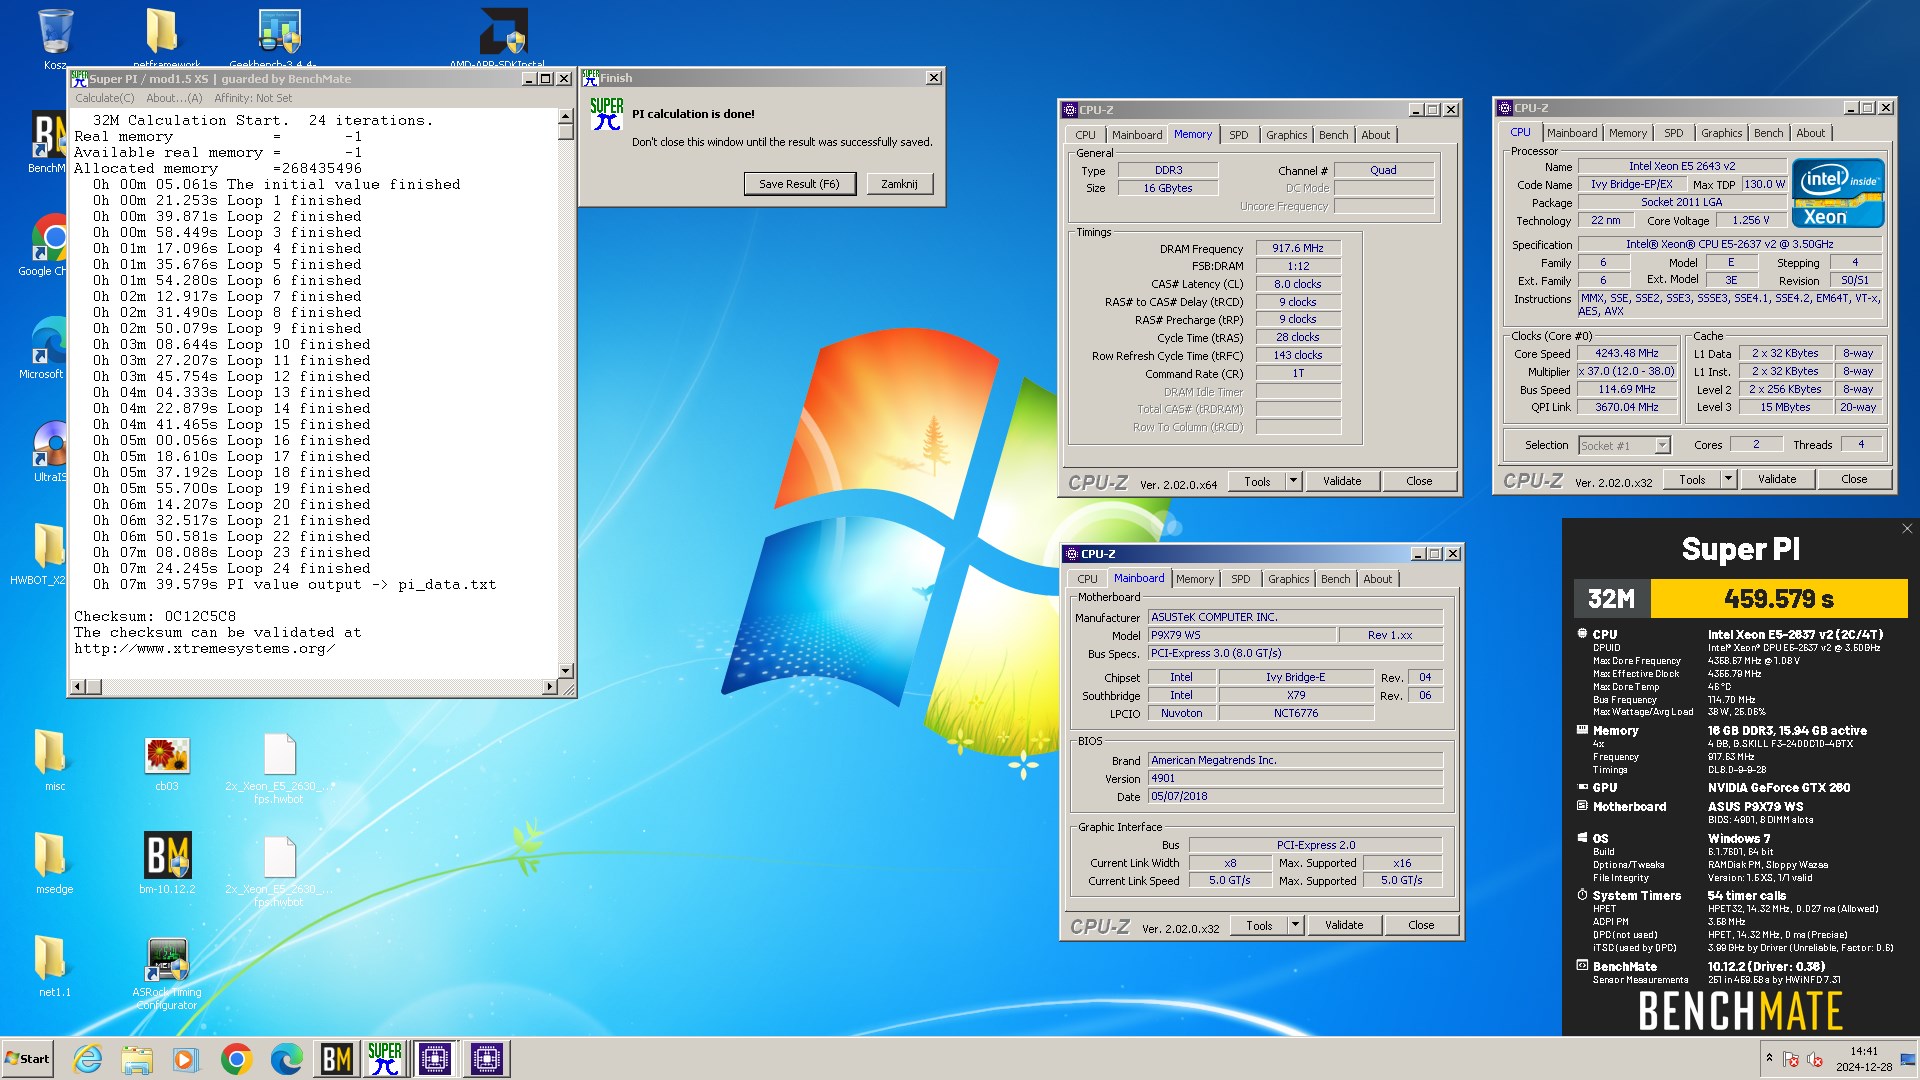
Task: Close the BenchMate Super PI result panel
Action: coord(1906,529)
